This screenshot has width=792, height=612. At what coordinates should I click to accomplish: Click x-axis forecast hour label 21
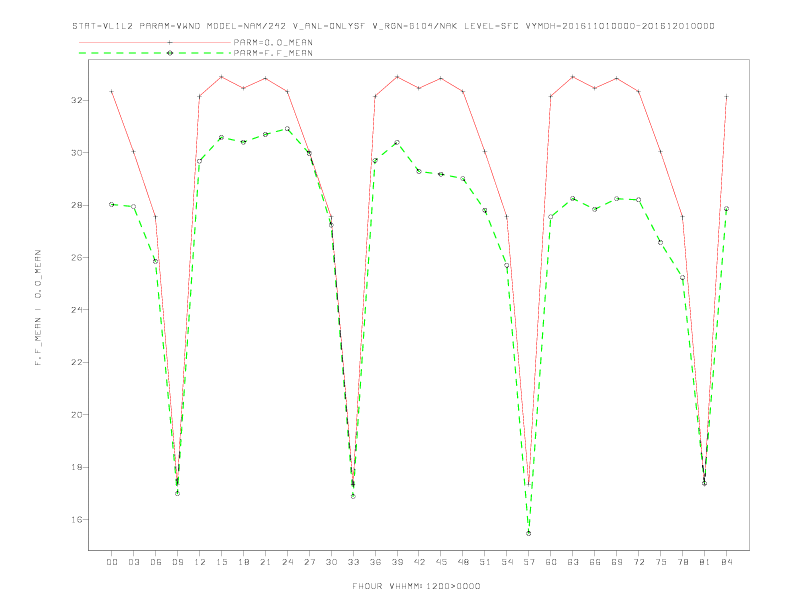[x=266, y=562]
